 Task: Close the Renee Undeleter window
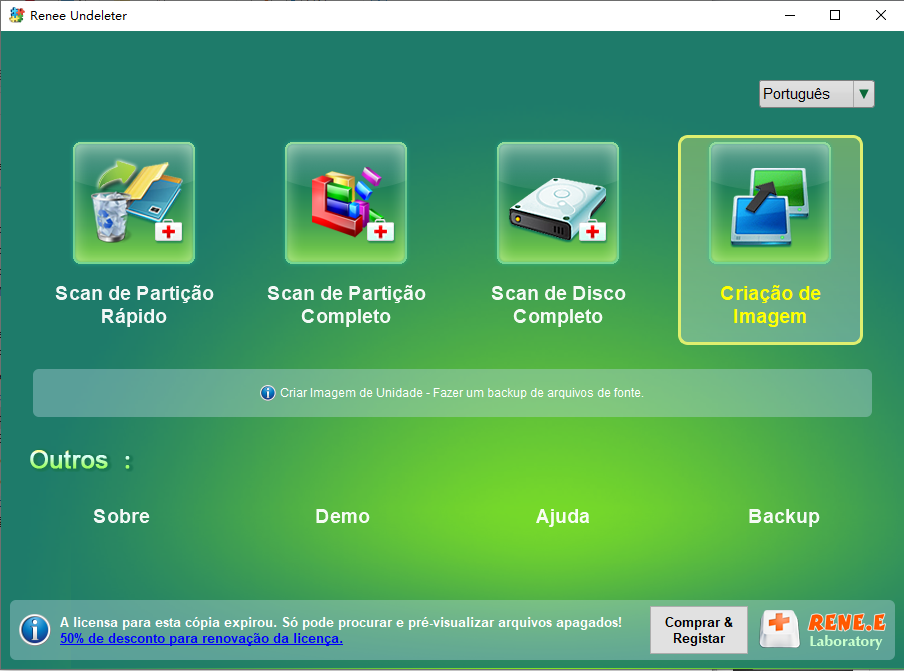coord(880,16)
